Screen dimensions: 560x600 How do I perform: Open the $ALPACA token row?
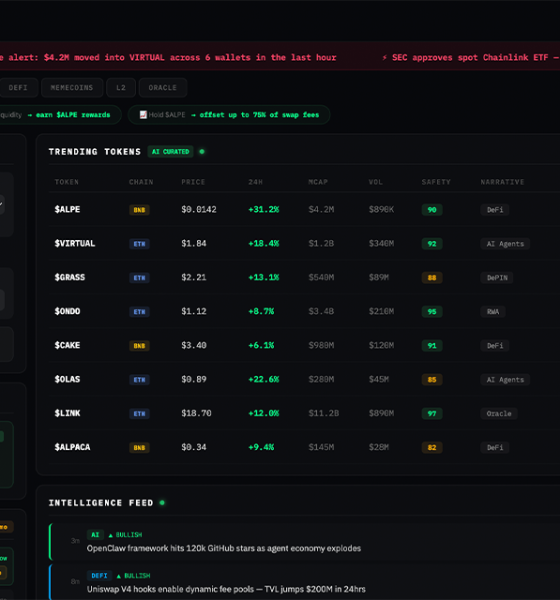pyautogui.click(x=304, y=447)
